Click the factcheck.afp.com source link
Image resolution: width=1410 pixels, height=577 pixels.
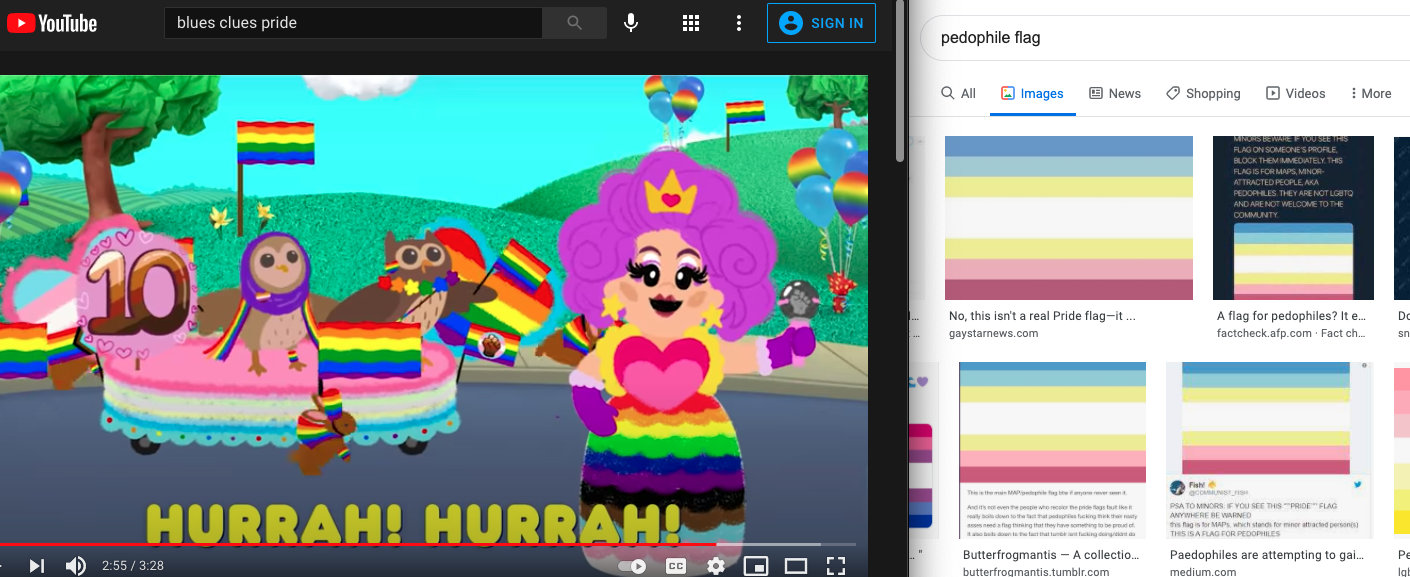1293,333
